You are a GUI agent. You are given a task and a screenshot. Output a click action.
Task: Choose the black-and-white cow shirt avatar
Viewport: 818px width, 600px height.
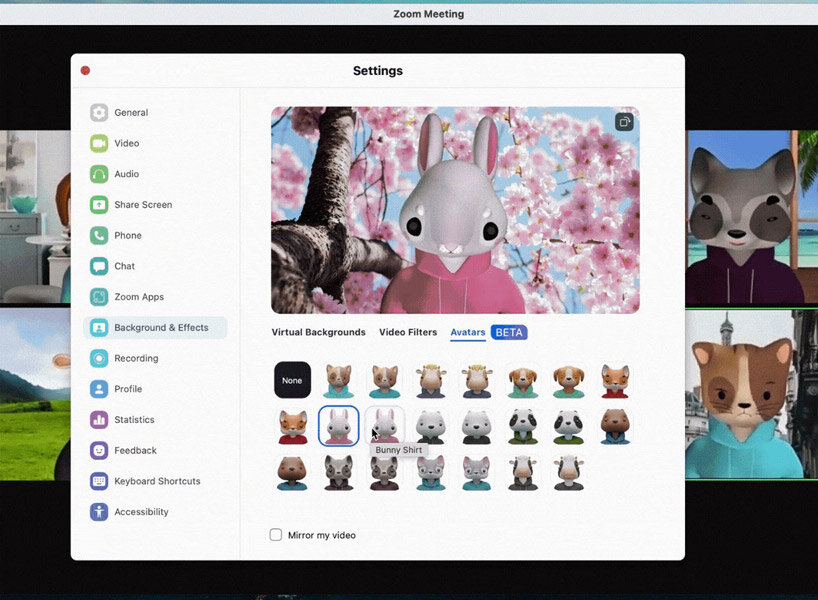pyautogui.click(x=569, y=473)
